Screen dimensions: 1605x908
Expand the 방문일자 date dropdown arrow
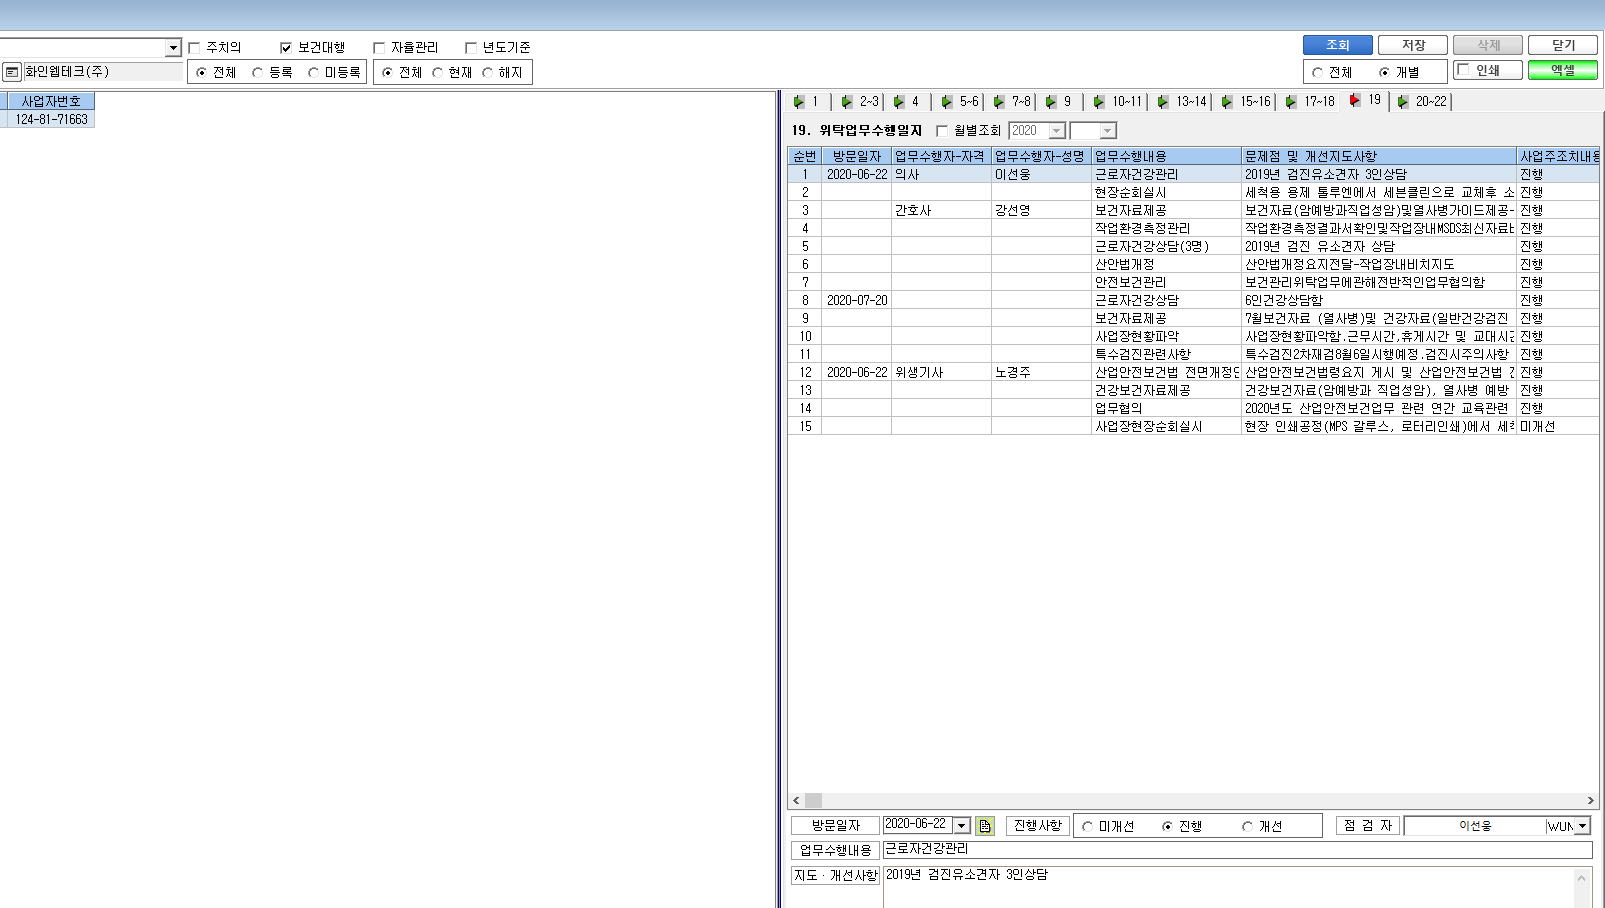click(962, 826)
